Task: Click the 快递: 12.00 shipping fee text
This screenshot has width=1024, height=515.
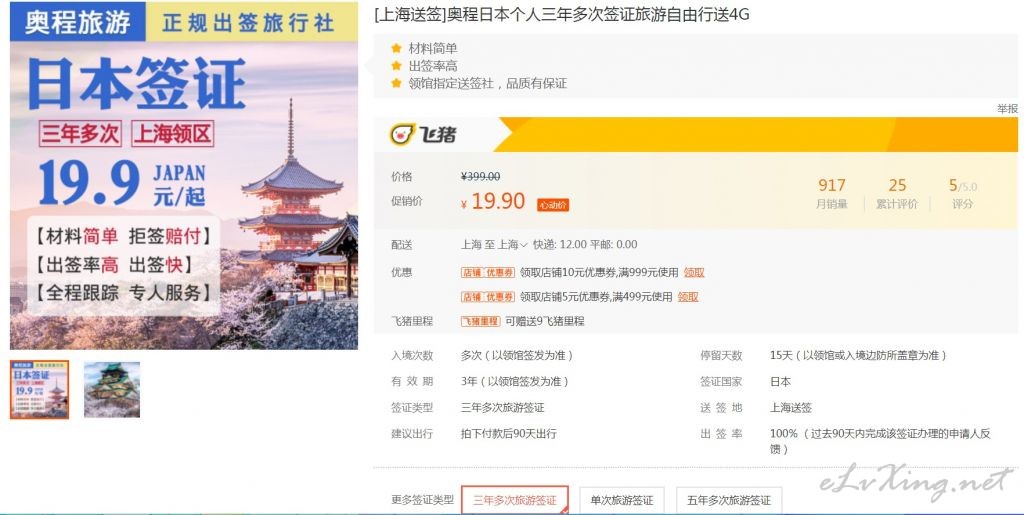Action: coord(560,244)
